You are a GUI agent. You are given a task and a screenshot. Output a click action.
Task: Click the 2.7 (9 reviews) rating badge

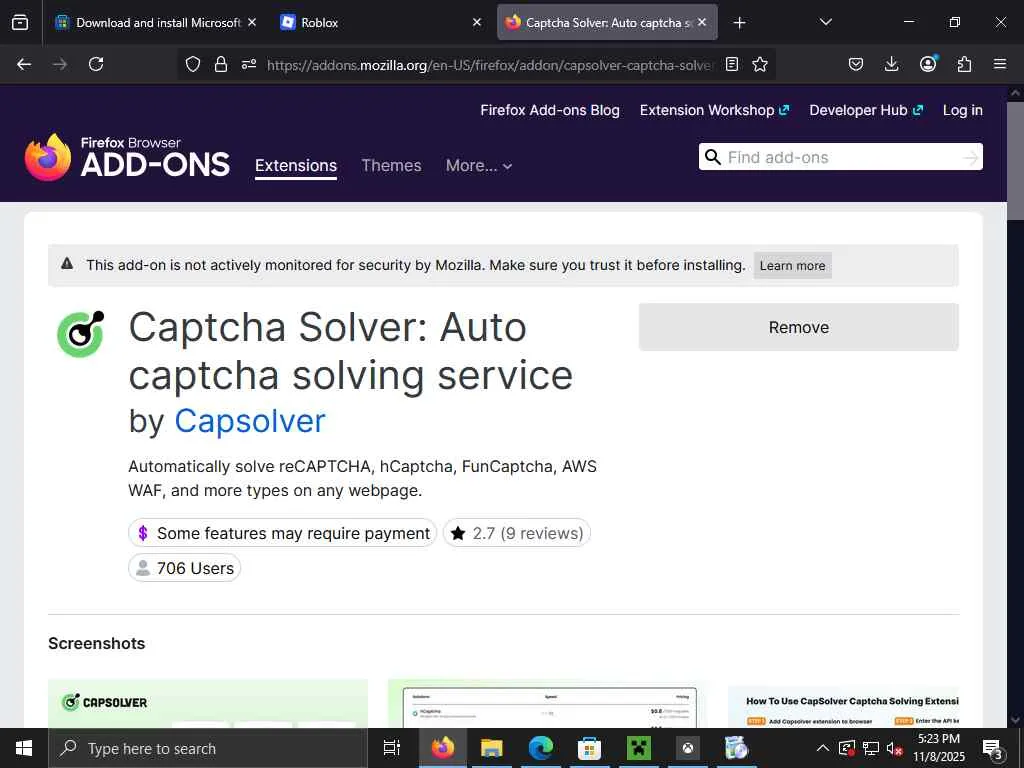click(517, 533)
